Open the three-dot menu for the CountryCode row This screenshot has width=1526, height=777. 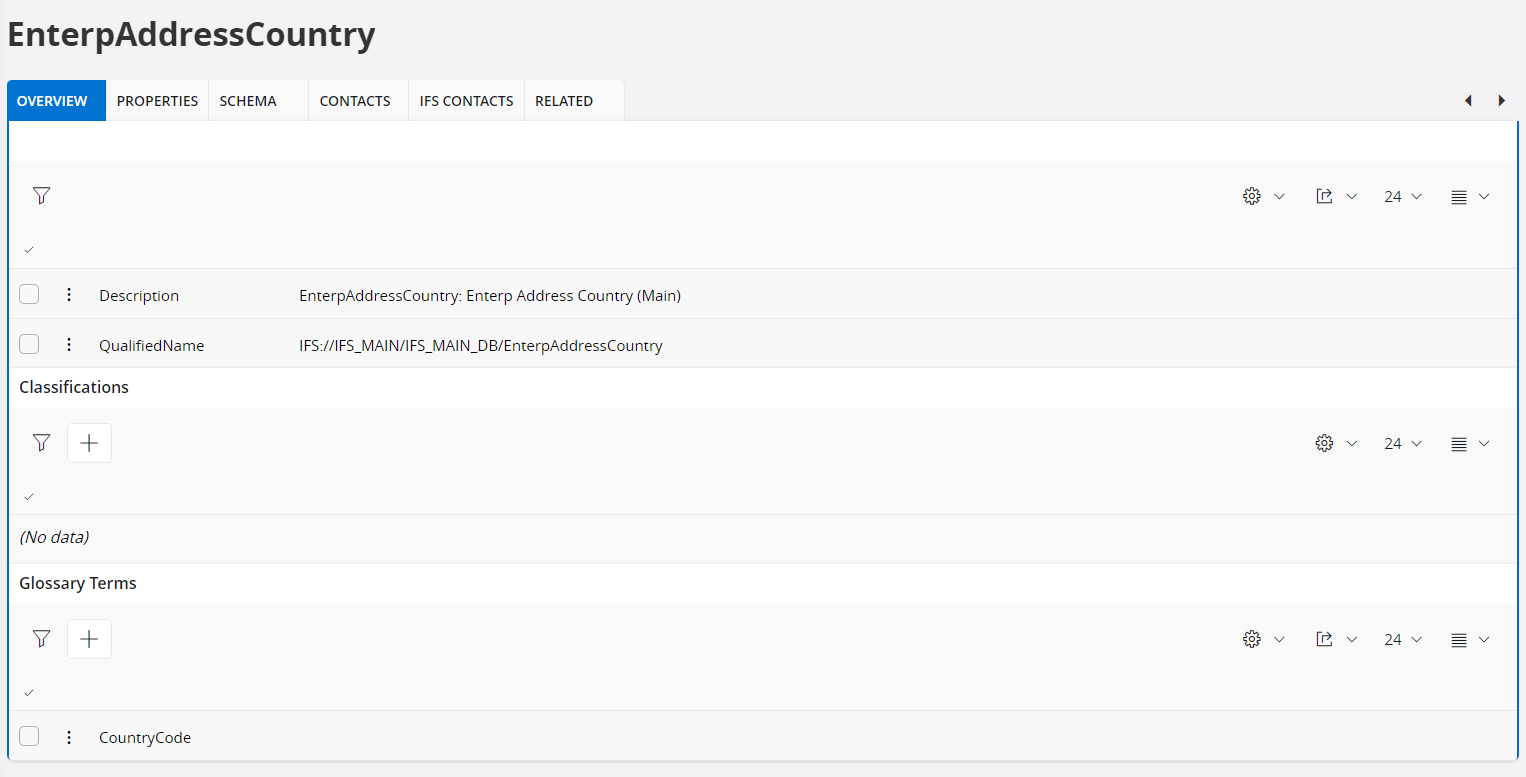coord(69,737)
